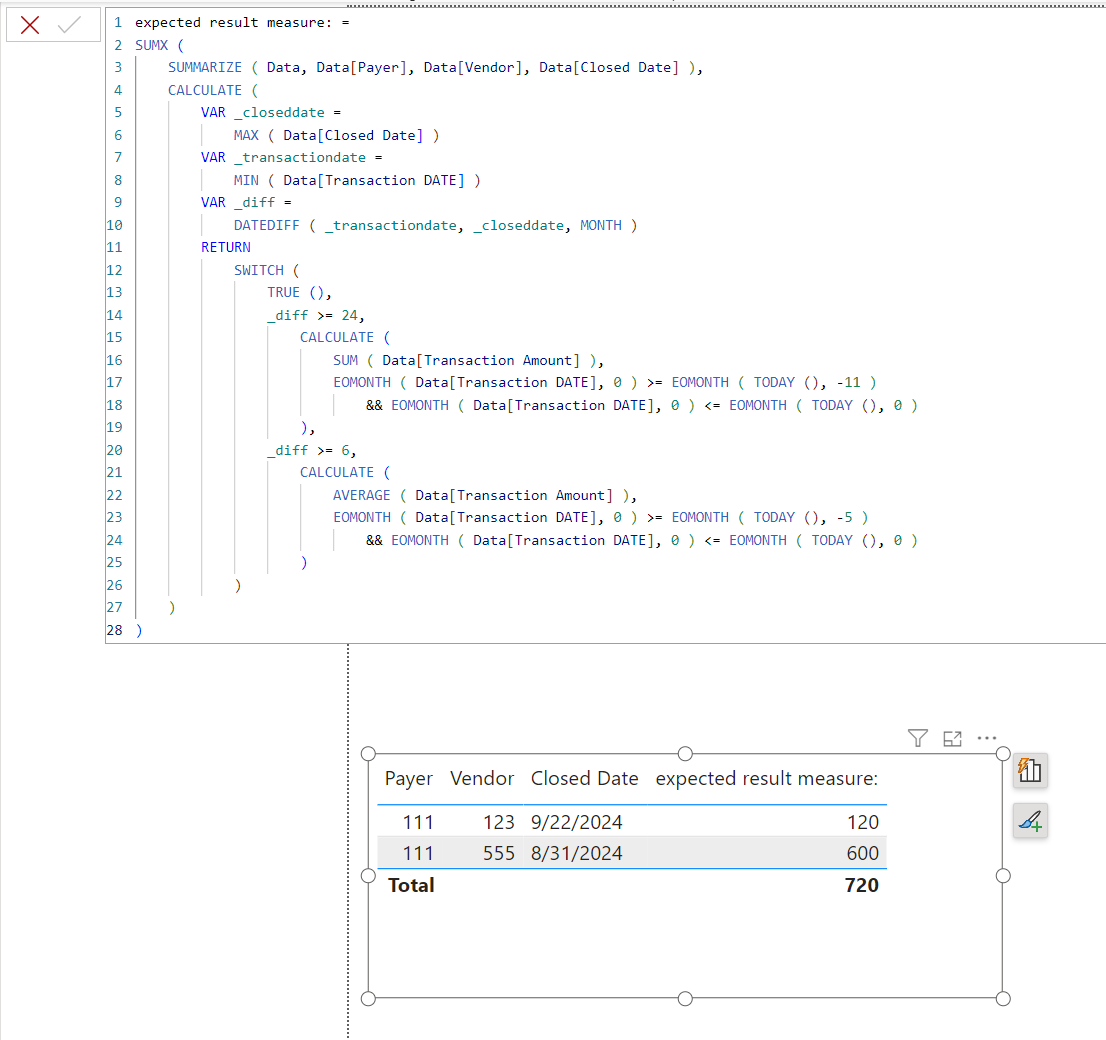Sort by the Payer column header
1106x1040 pixels.
click(408, 778)
